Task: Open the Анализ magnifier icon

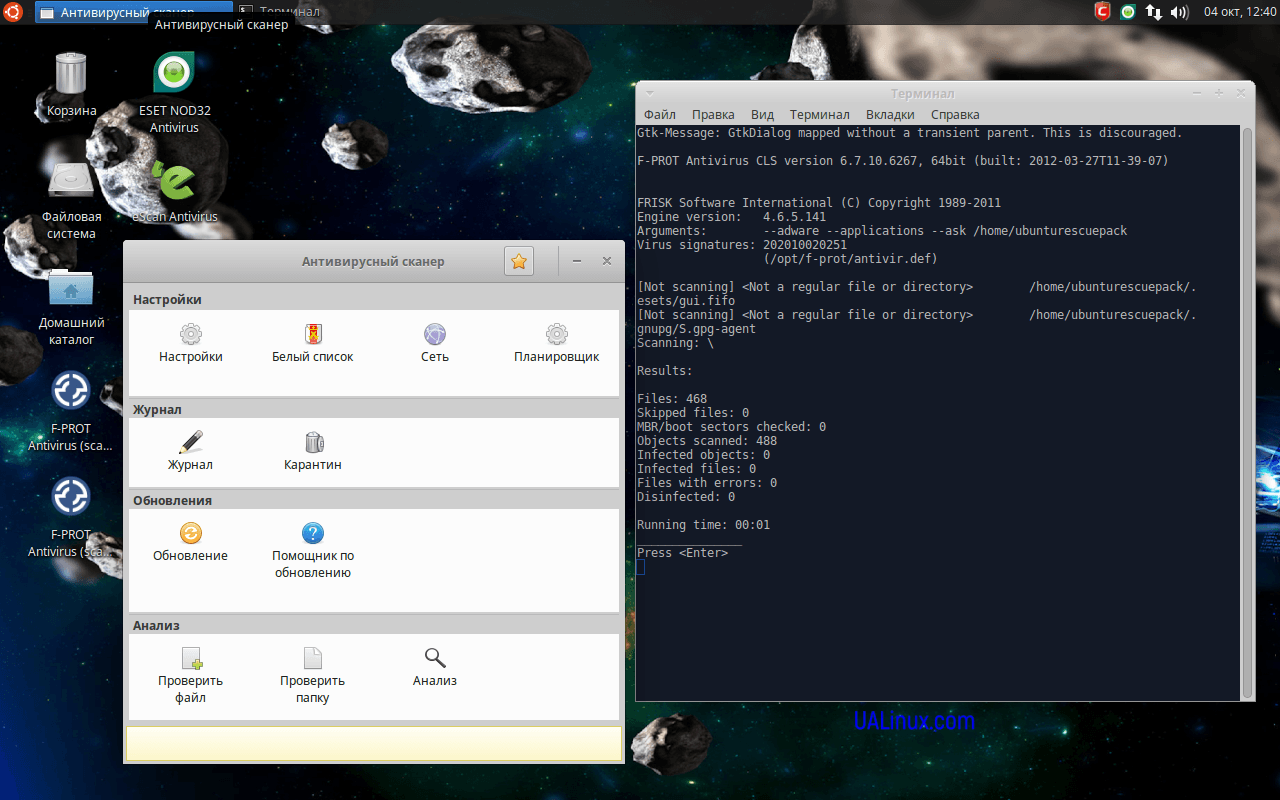Action: click(x=435, y=667)
